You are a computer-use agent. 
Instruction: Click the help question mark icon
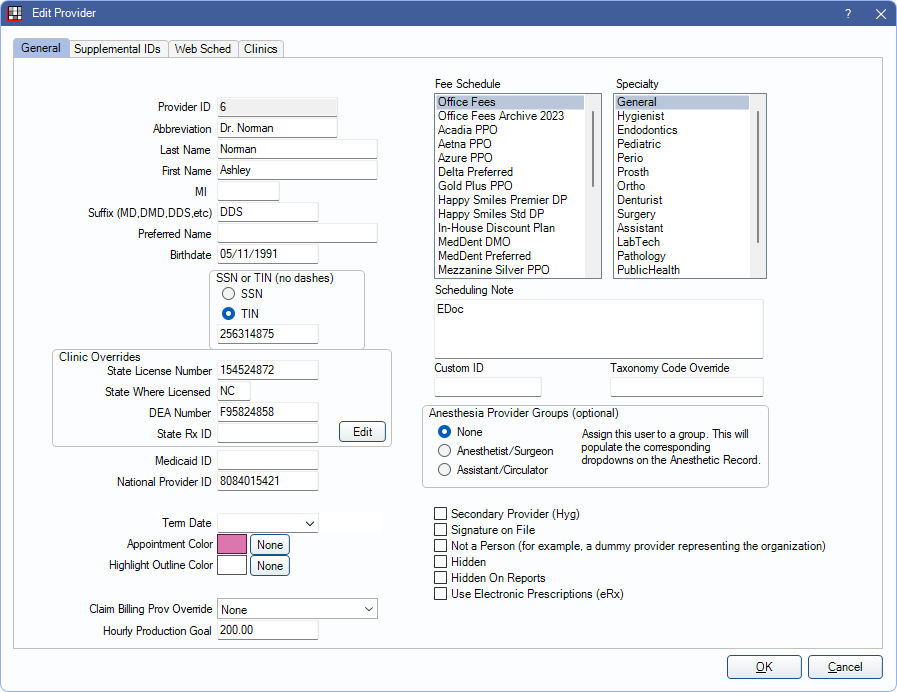(848, 13)
